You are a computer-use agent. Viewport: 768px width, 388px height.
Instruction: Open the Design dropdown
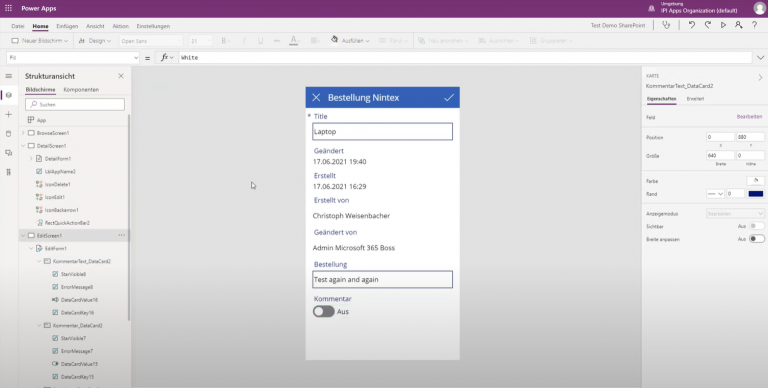pos(95,41)
